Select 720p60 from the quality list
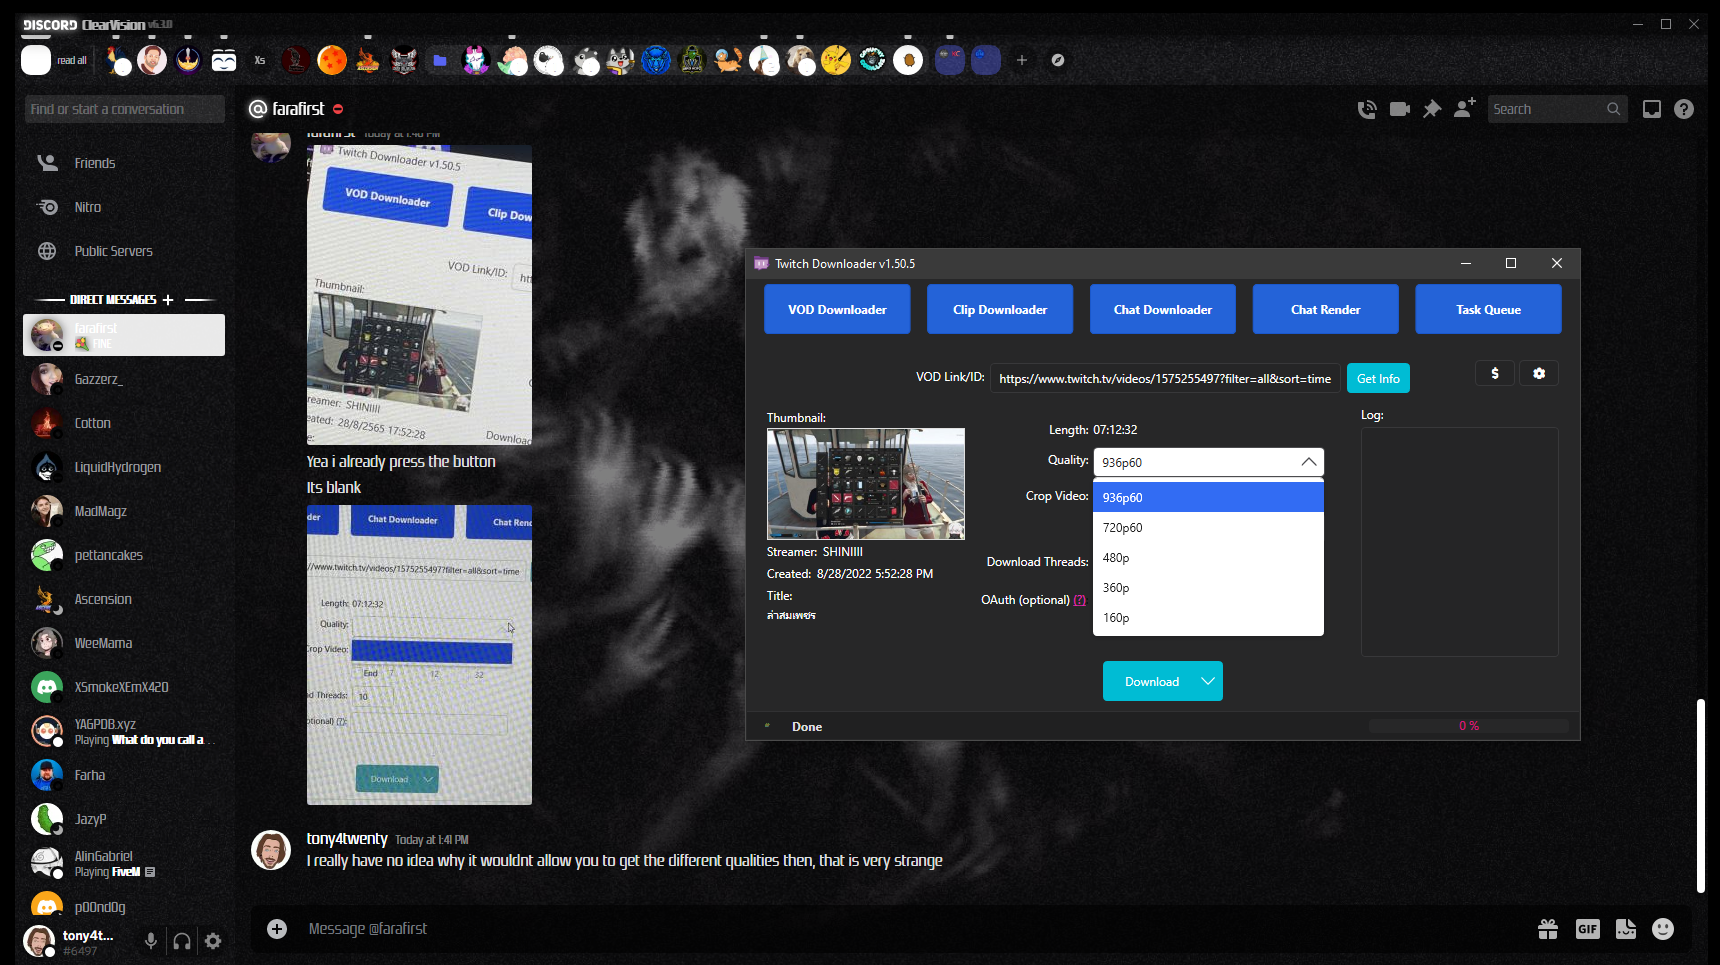The image size is (1720, 965). click(1122, 527)
